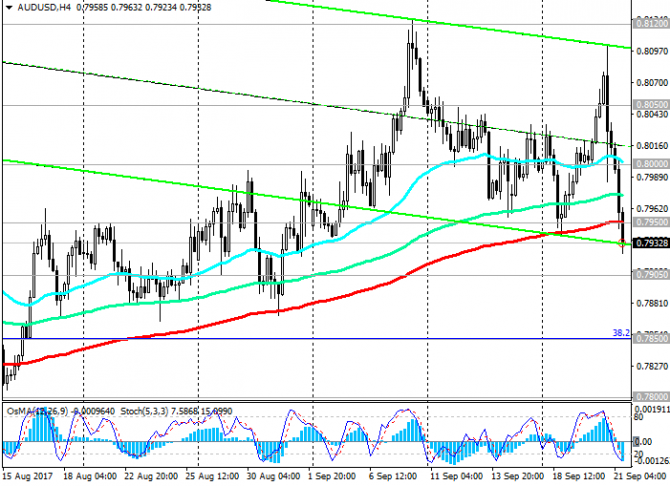The width and height of the screenshot is (670, 486).
Task: Click the 25 Aug 12:00 time label
Action: [212, 476]
